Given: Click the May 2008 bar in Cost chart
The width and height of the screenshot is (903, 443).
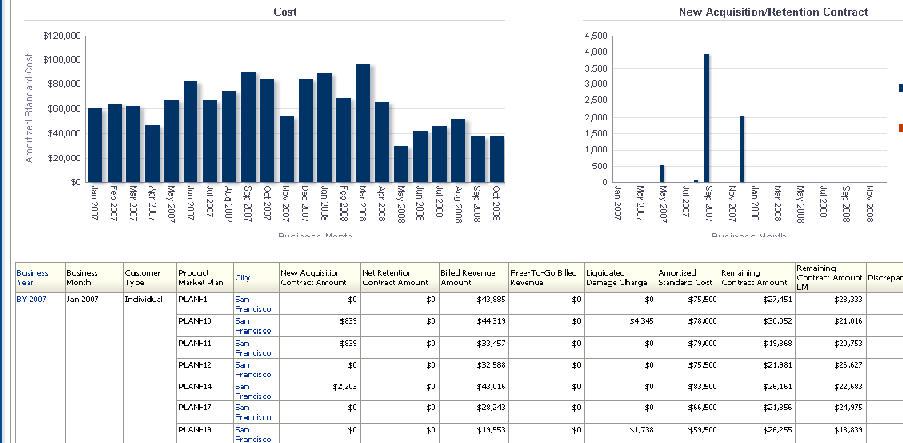Looking at the screenshot, I should pos(401,164).
